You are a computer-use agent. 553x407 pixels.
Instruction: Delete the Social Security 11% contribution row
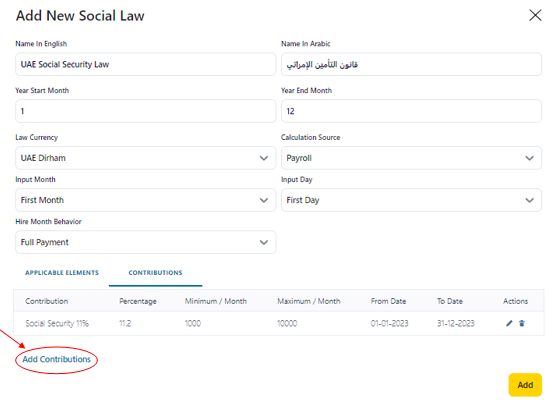tap(522, 323)
